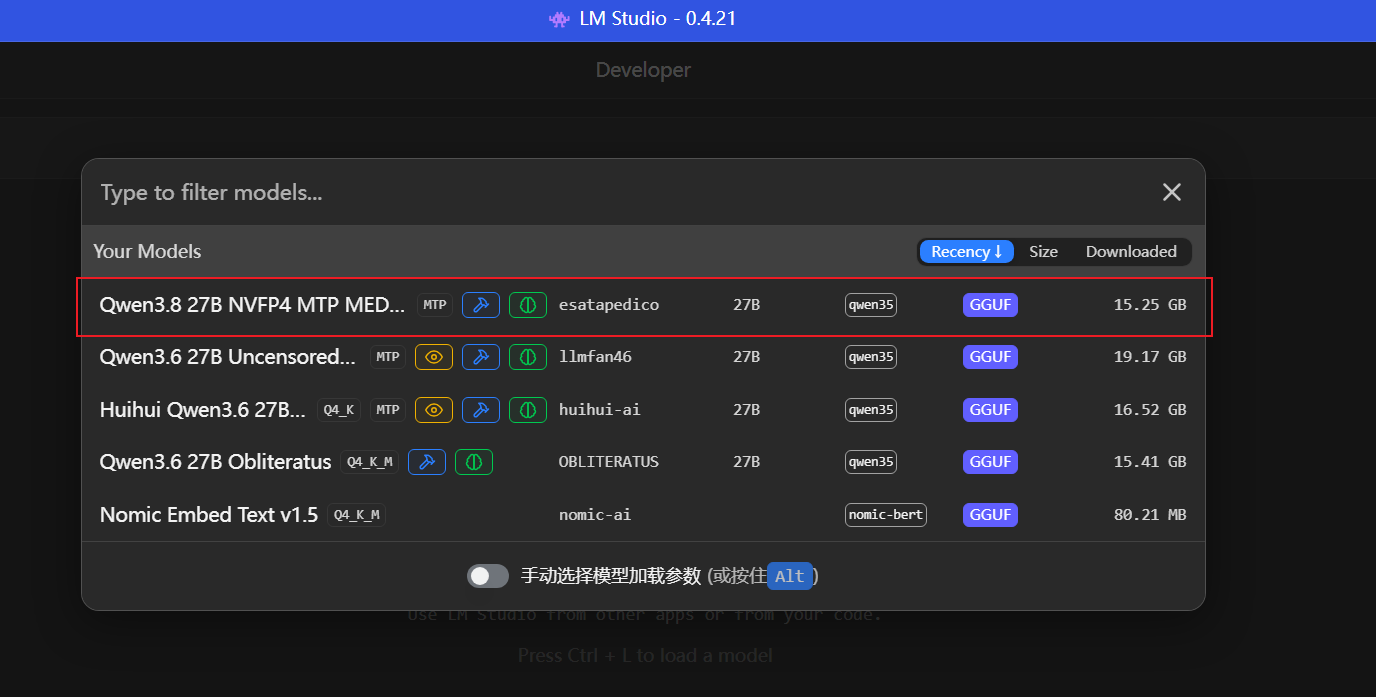Click the 15.25 GB size value

click(1150, 305)
